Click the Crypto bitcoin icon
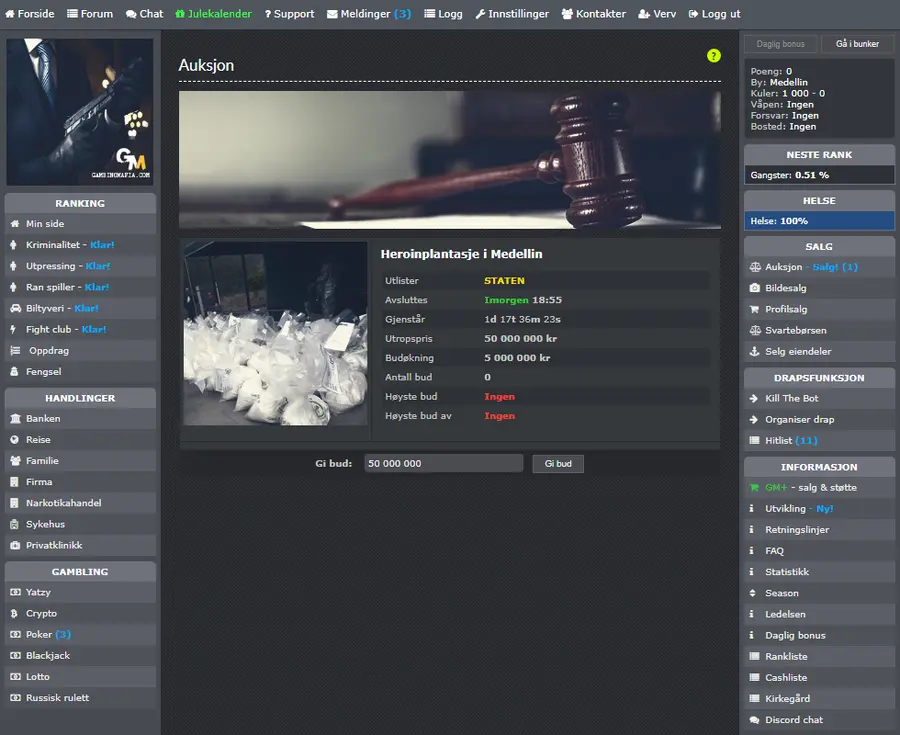The width and height of the screenshot is (900, 735). click(x=14, y=613)
